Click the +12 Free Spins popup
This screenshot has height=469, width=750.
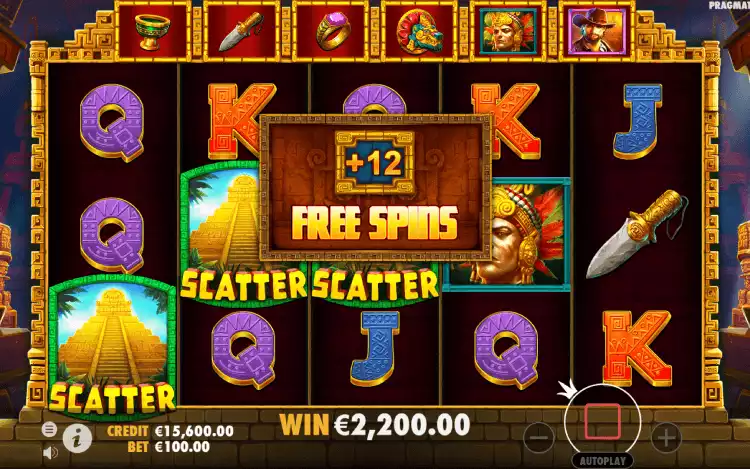coord(375,187)
